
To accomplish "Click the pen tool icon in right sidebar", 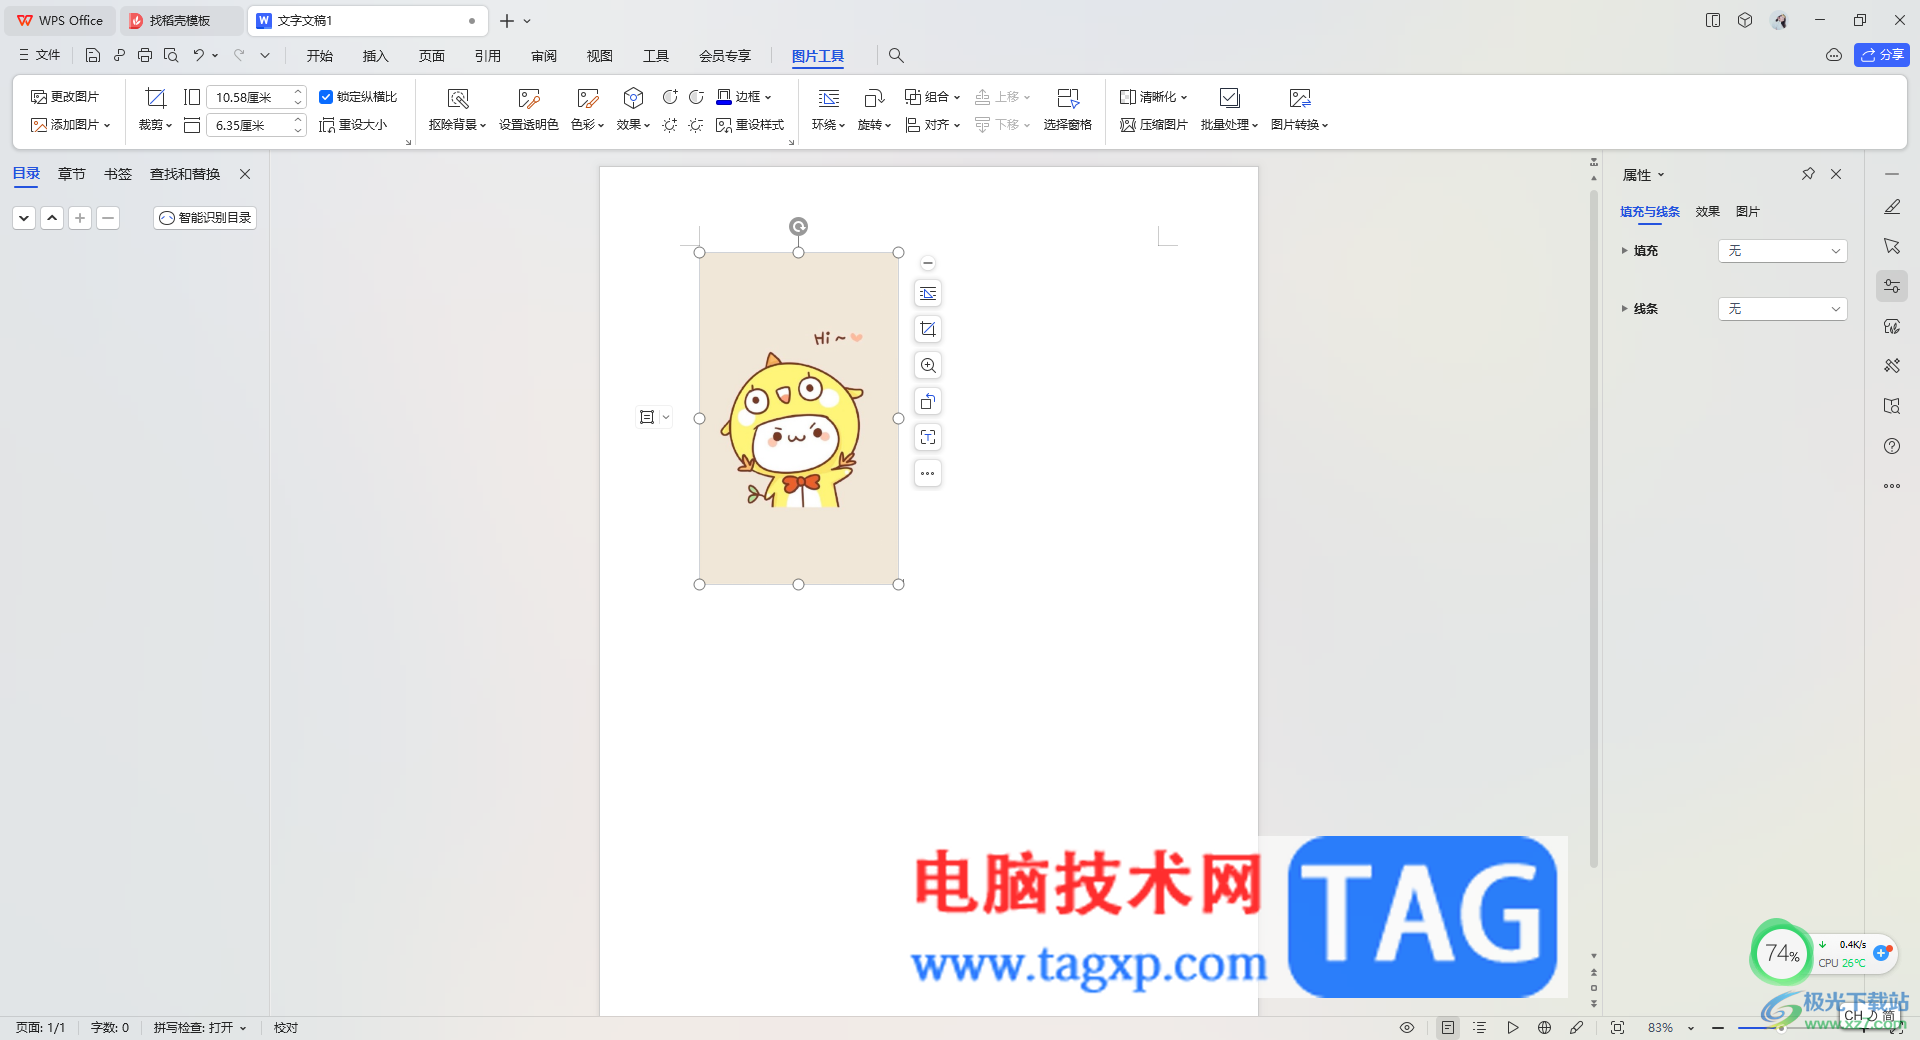I will click(x=1892, y=206).
